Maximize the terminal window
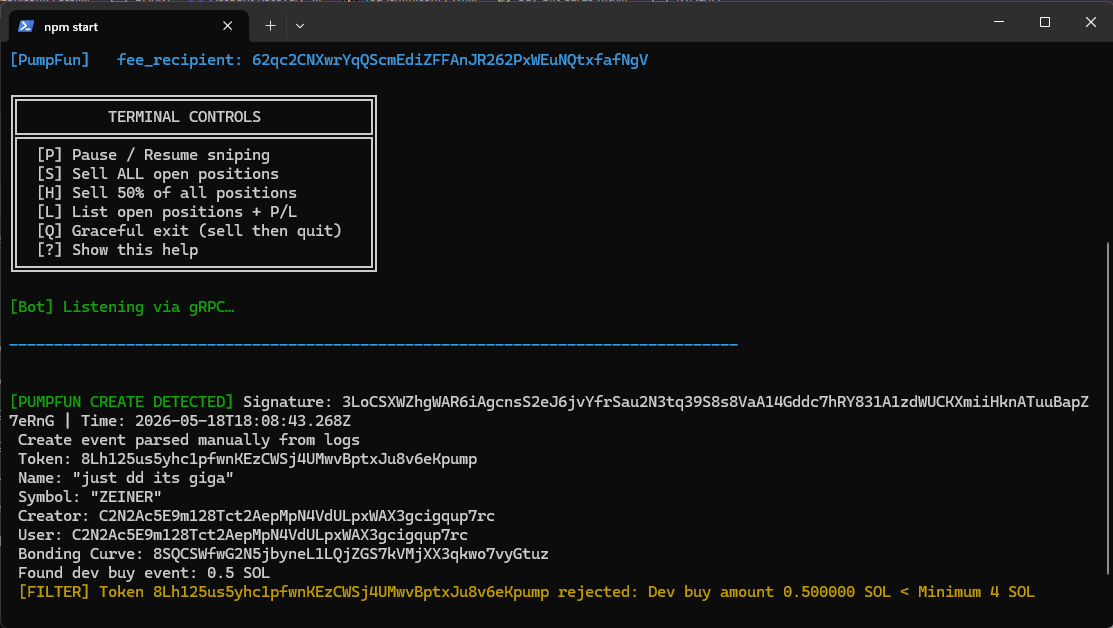Viewport: 1113px width, 628px height. (1045, 22)
